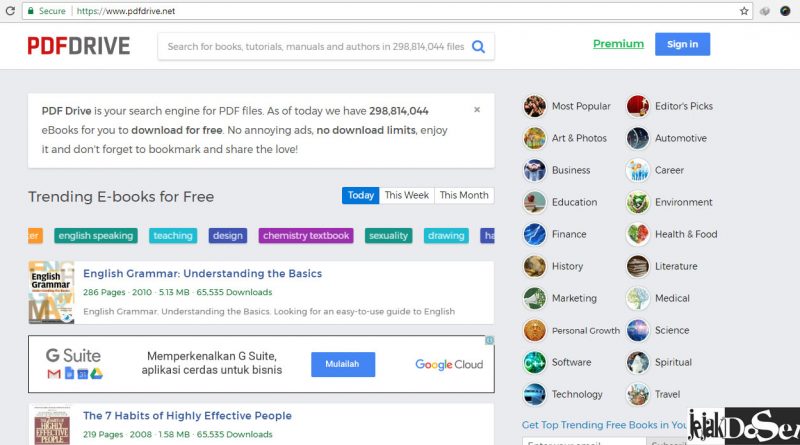Select the teaching tag
Viewport: 800px width, 445px height.
pos(173,236)
